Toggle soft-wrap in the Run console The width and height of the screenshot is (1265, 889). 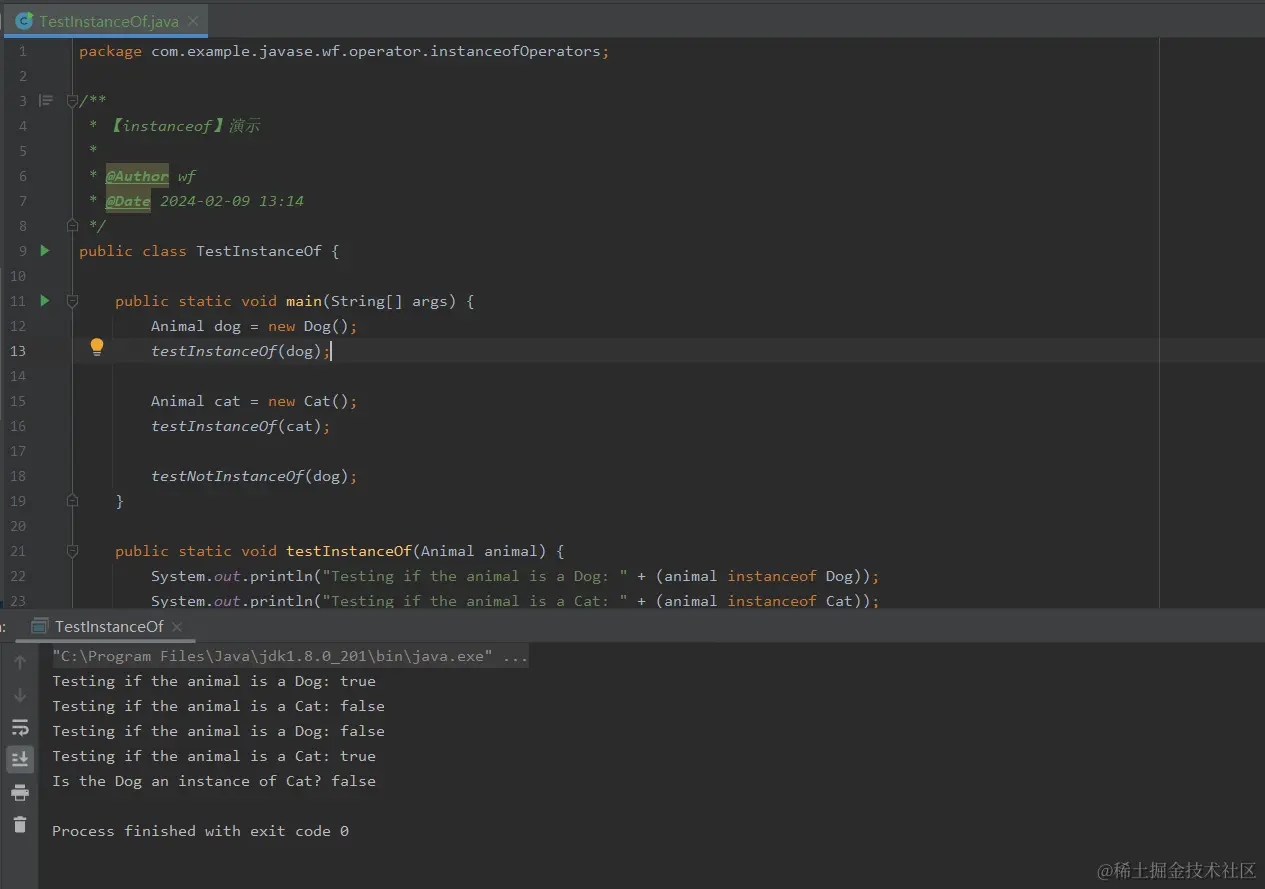20,727
